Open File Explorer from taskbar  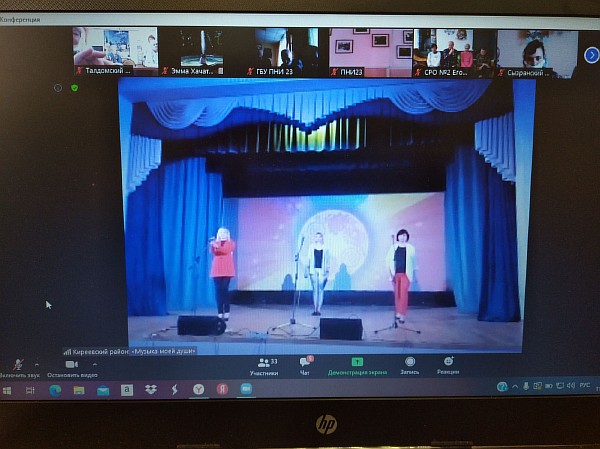79,390
